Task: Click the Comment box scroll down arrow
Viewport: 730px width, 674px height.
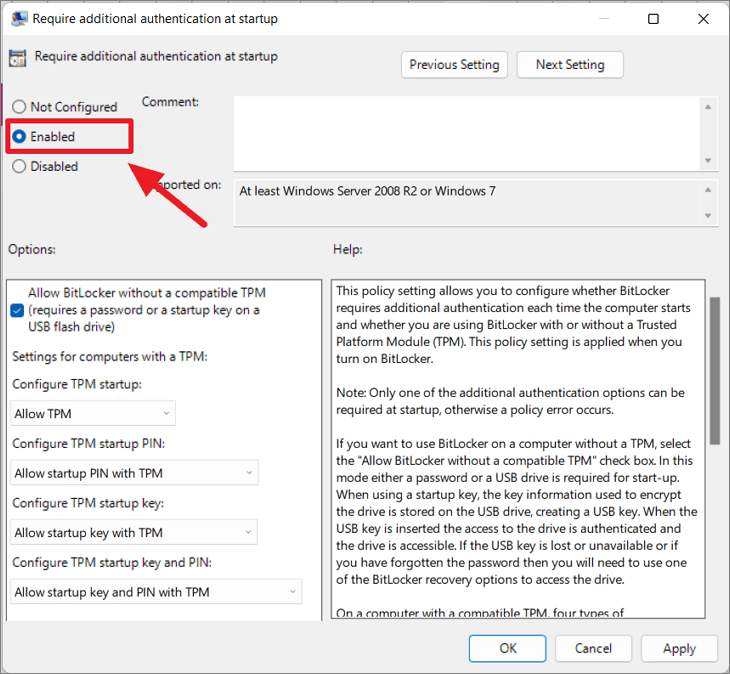Action: click(708, 161)
